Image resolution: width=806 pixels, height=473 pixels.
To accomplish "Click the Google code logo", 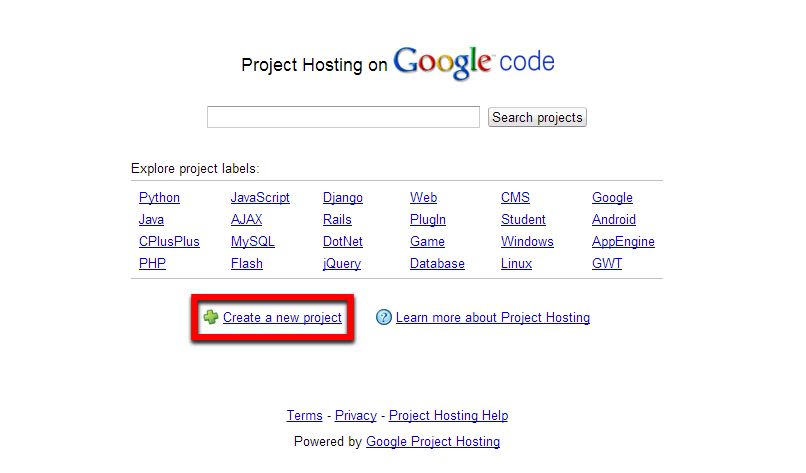I will 474,63.
